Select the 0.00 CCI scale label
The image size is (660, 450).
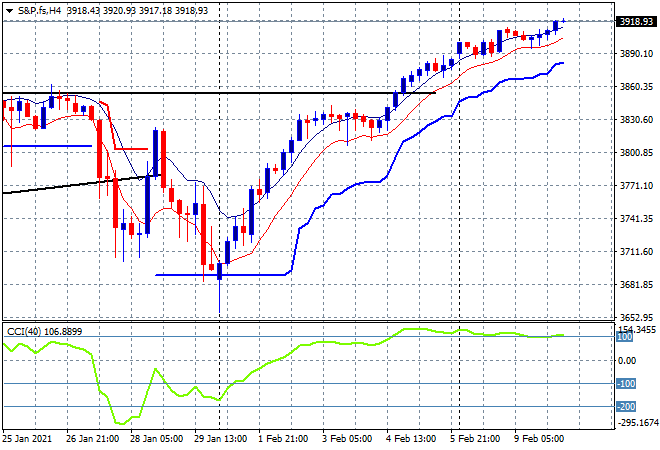coord(628,360)
